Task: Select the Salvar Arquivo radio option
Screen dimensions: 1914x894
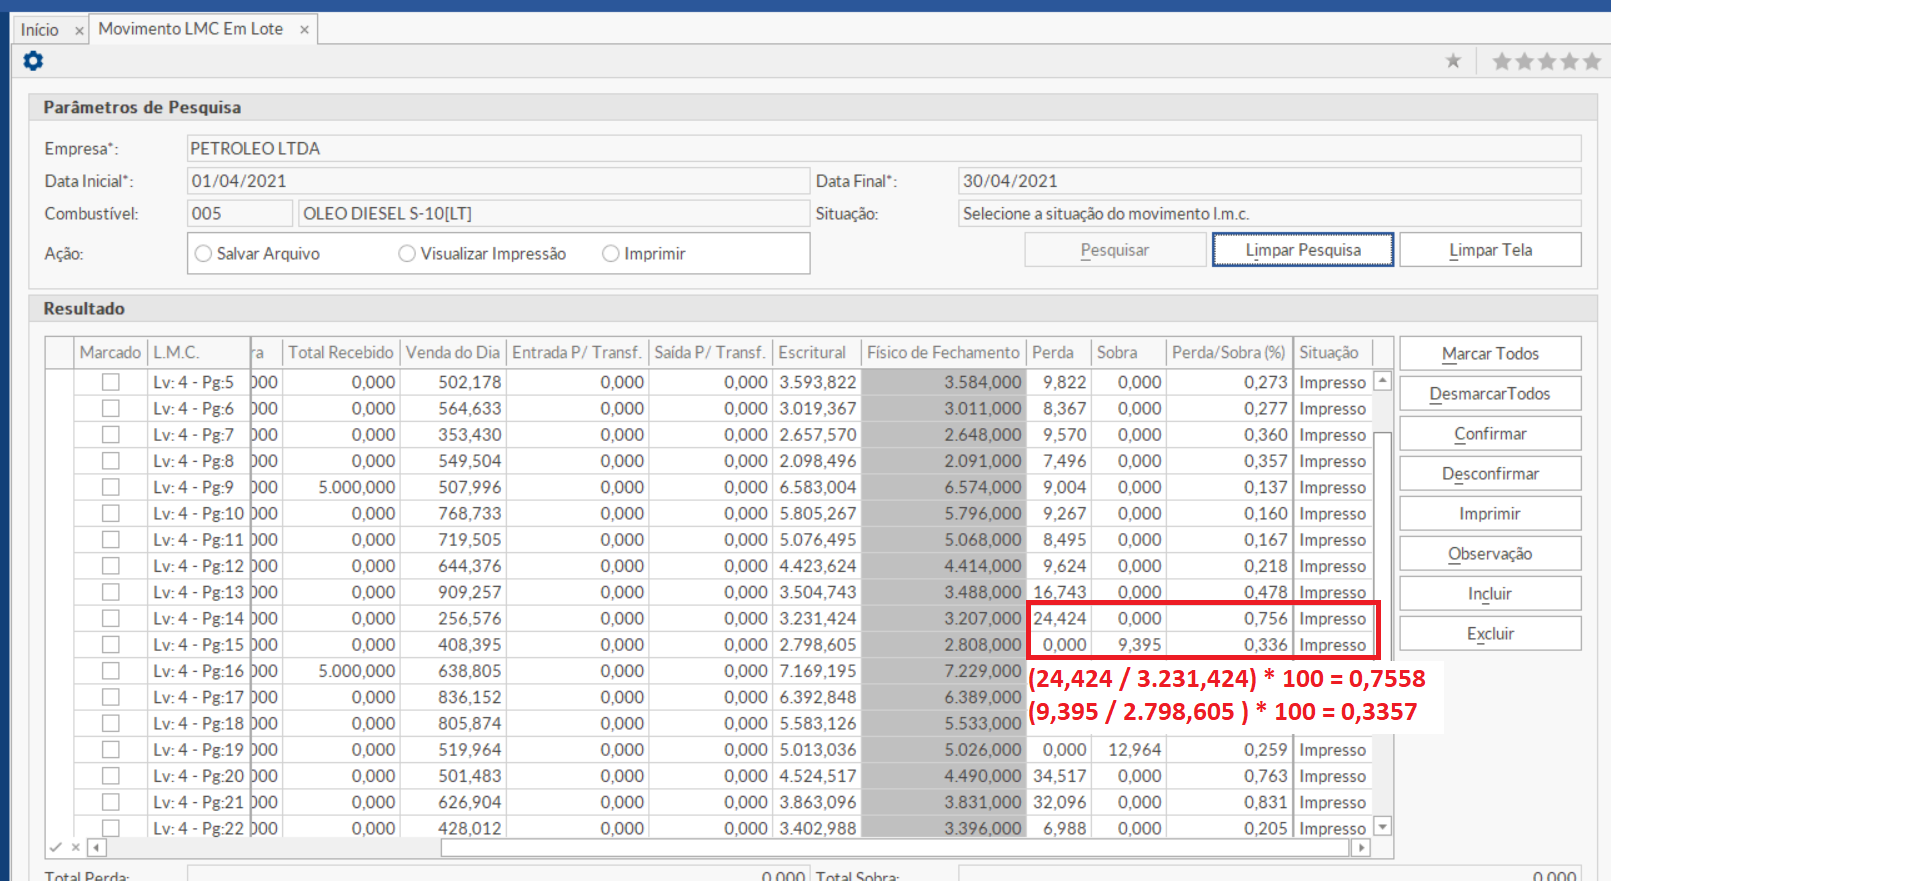Action: coord(204,254)
